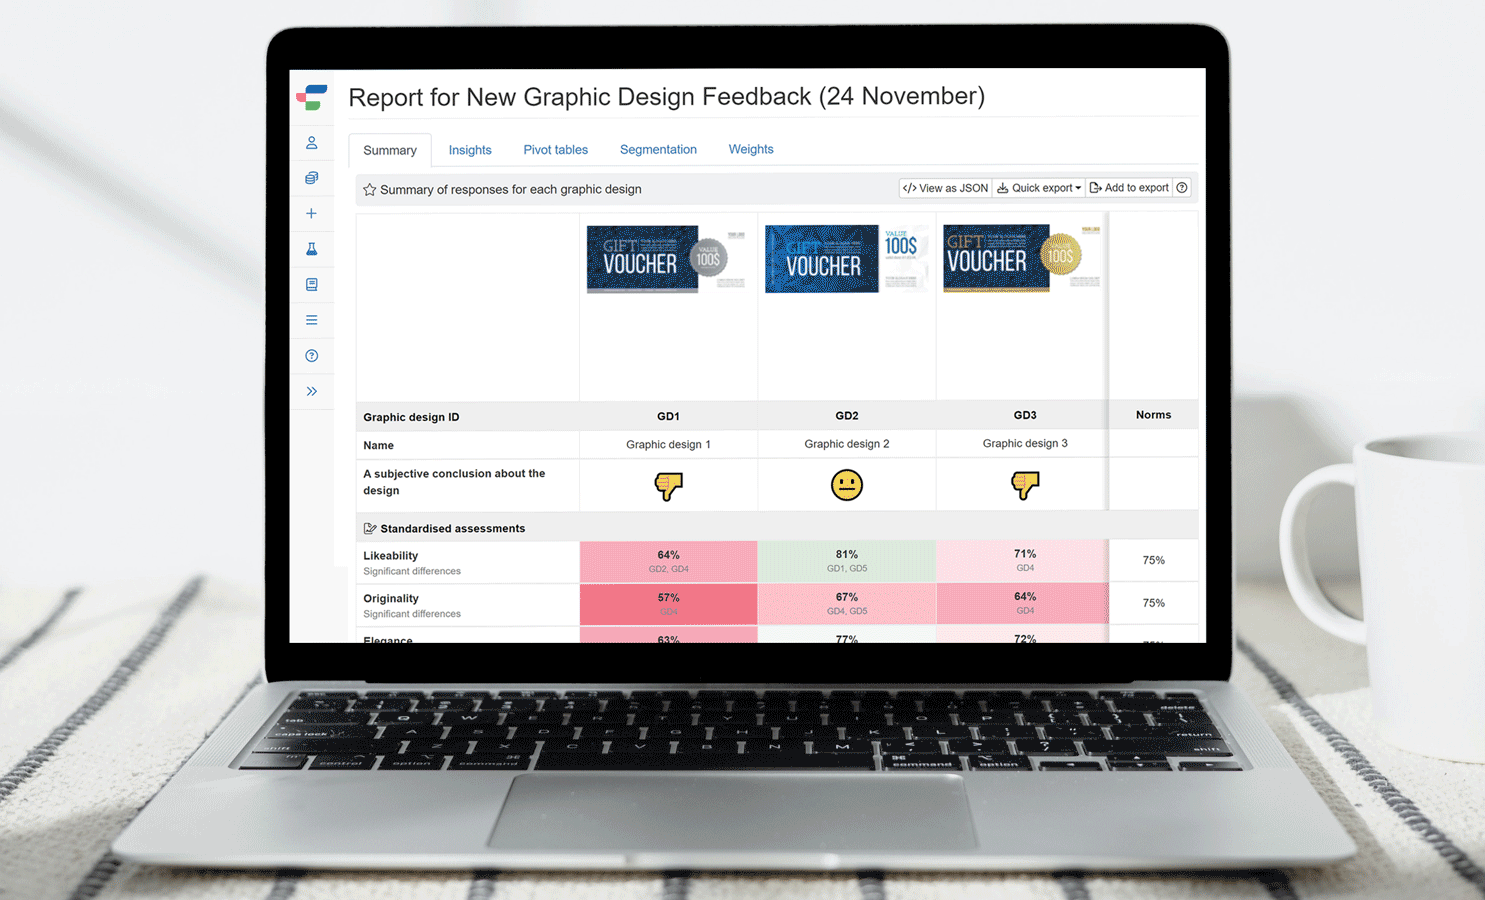1485x900 pixels.
Task: Open the user account sidebar icon
Action: click(312, 143)
